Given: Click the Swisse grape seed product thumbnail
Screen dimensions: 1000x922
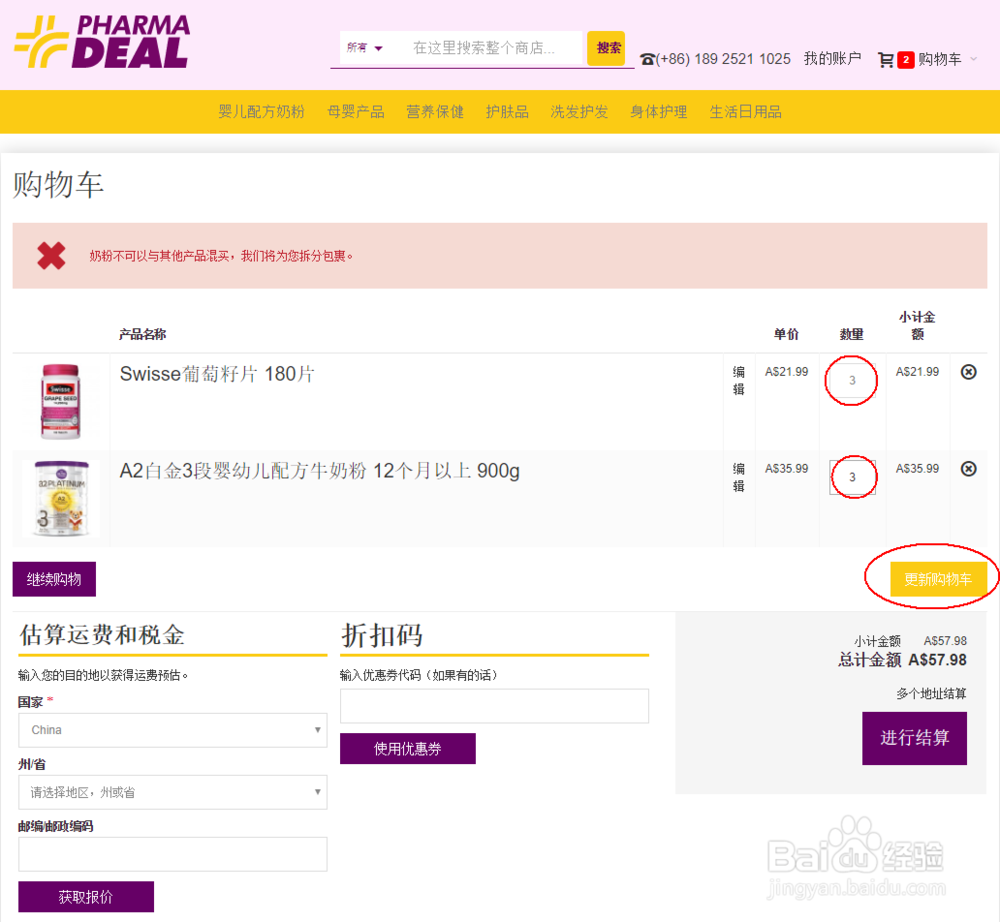Looking at the screenshot, I should pyautogui.click(x=61, y=401).
